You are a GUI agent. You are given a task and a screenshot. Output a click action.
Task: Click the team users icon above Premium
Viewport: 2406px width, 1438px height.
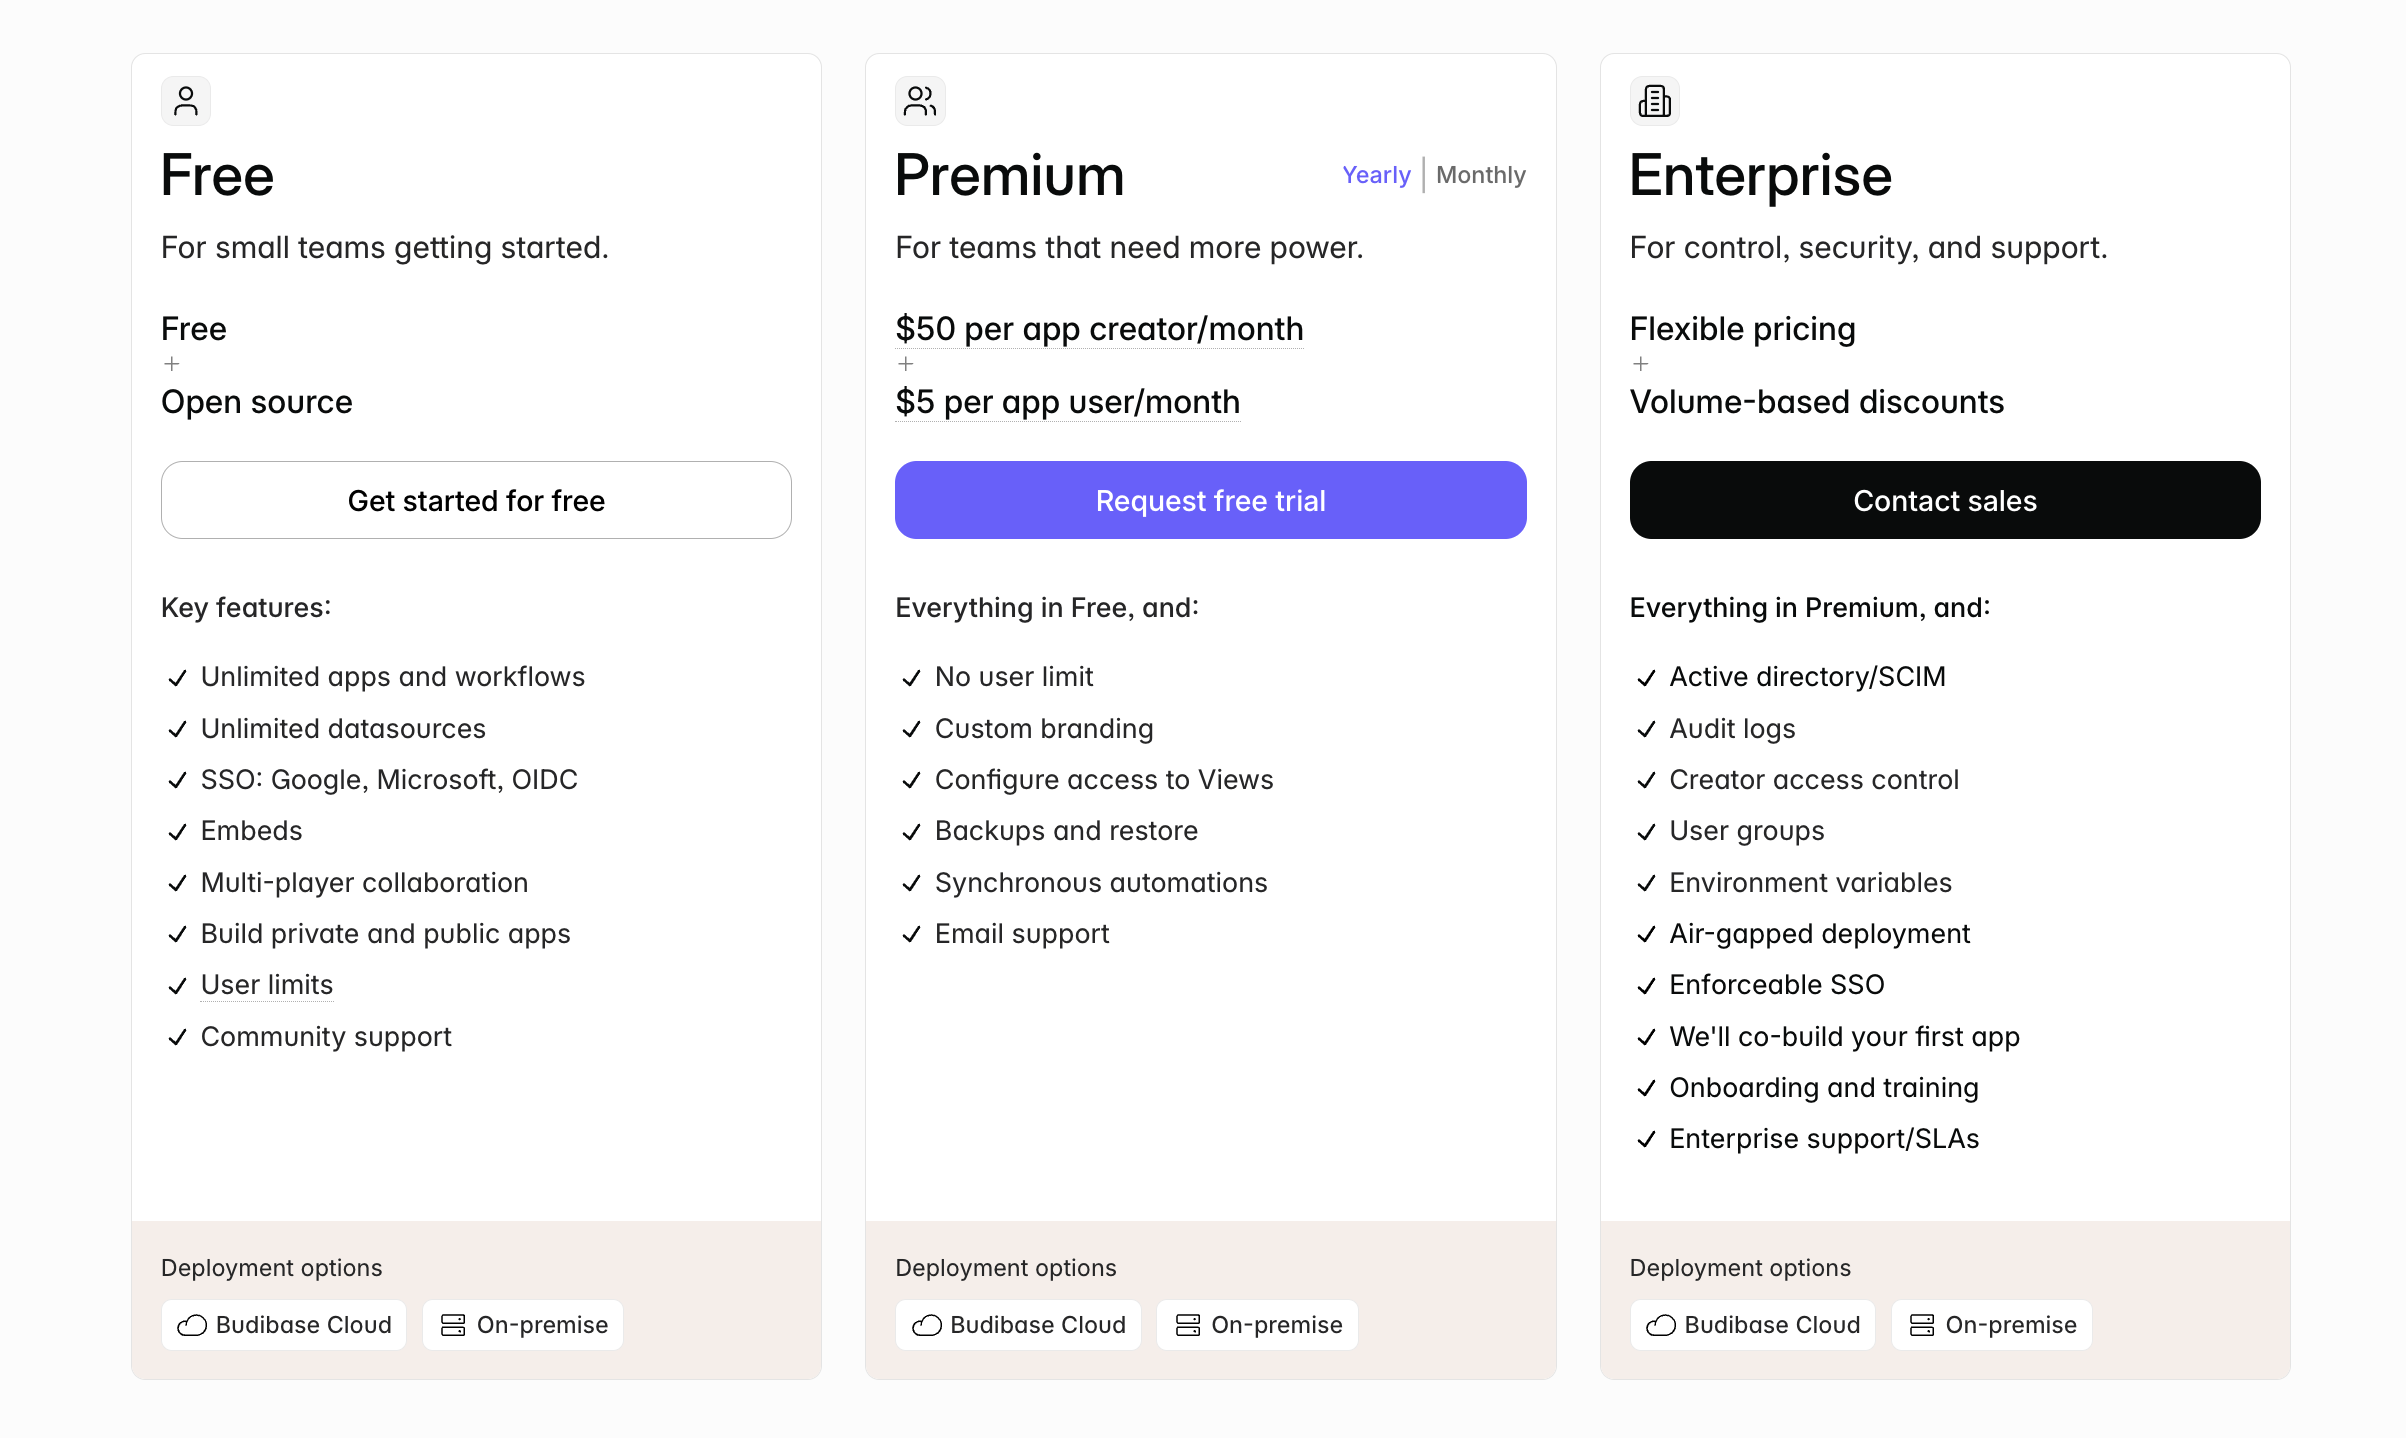(x=920, y=101)
